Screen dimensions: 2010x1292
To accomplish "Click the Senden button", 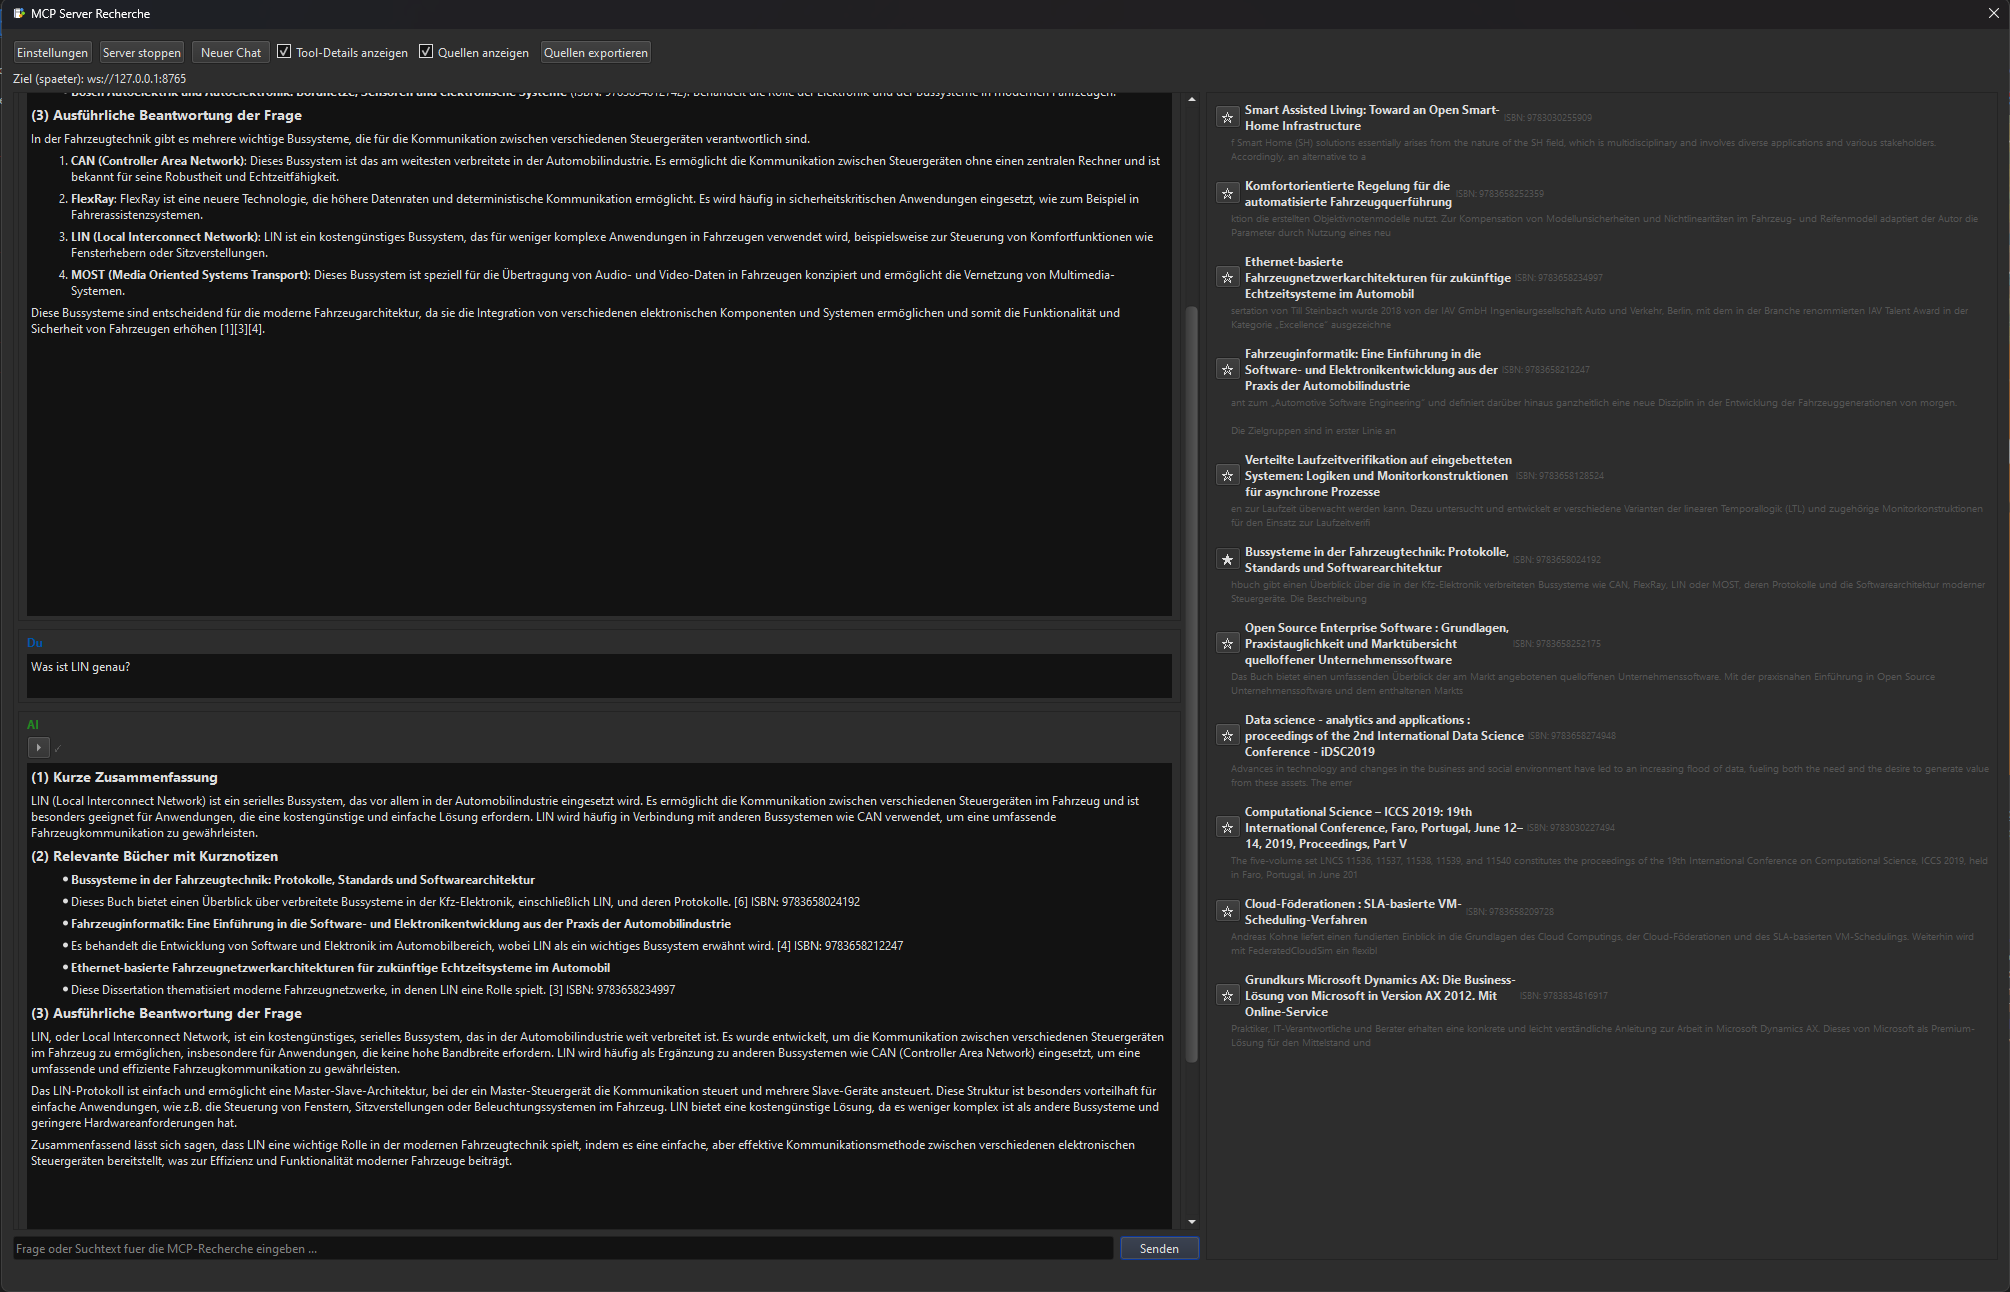I will tap(1158, 1248).
